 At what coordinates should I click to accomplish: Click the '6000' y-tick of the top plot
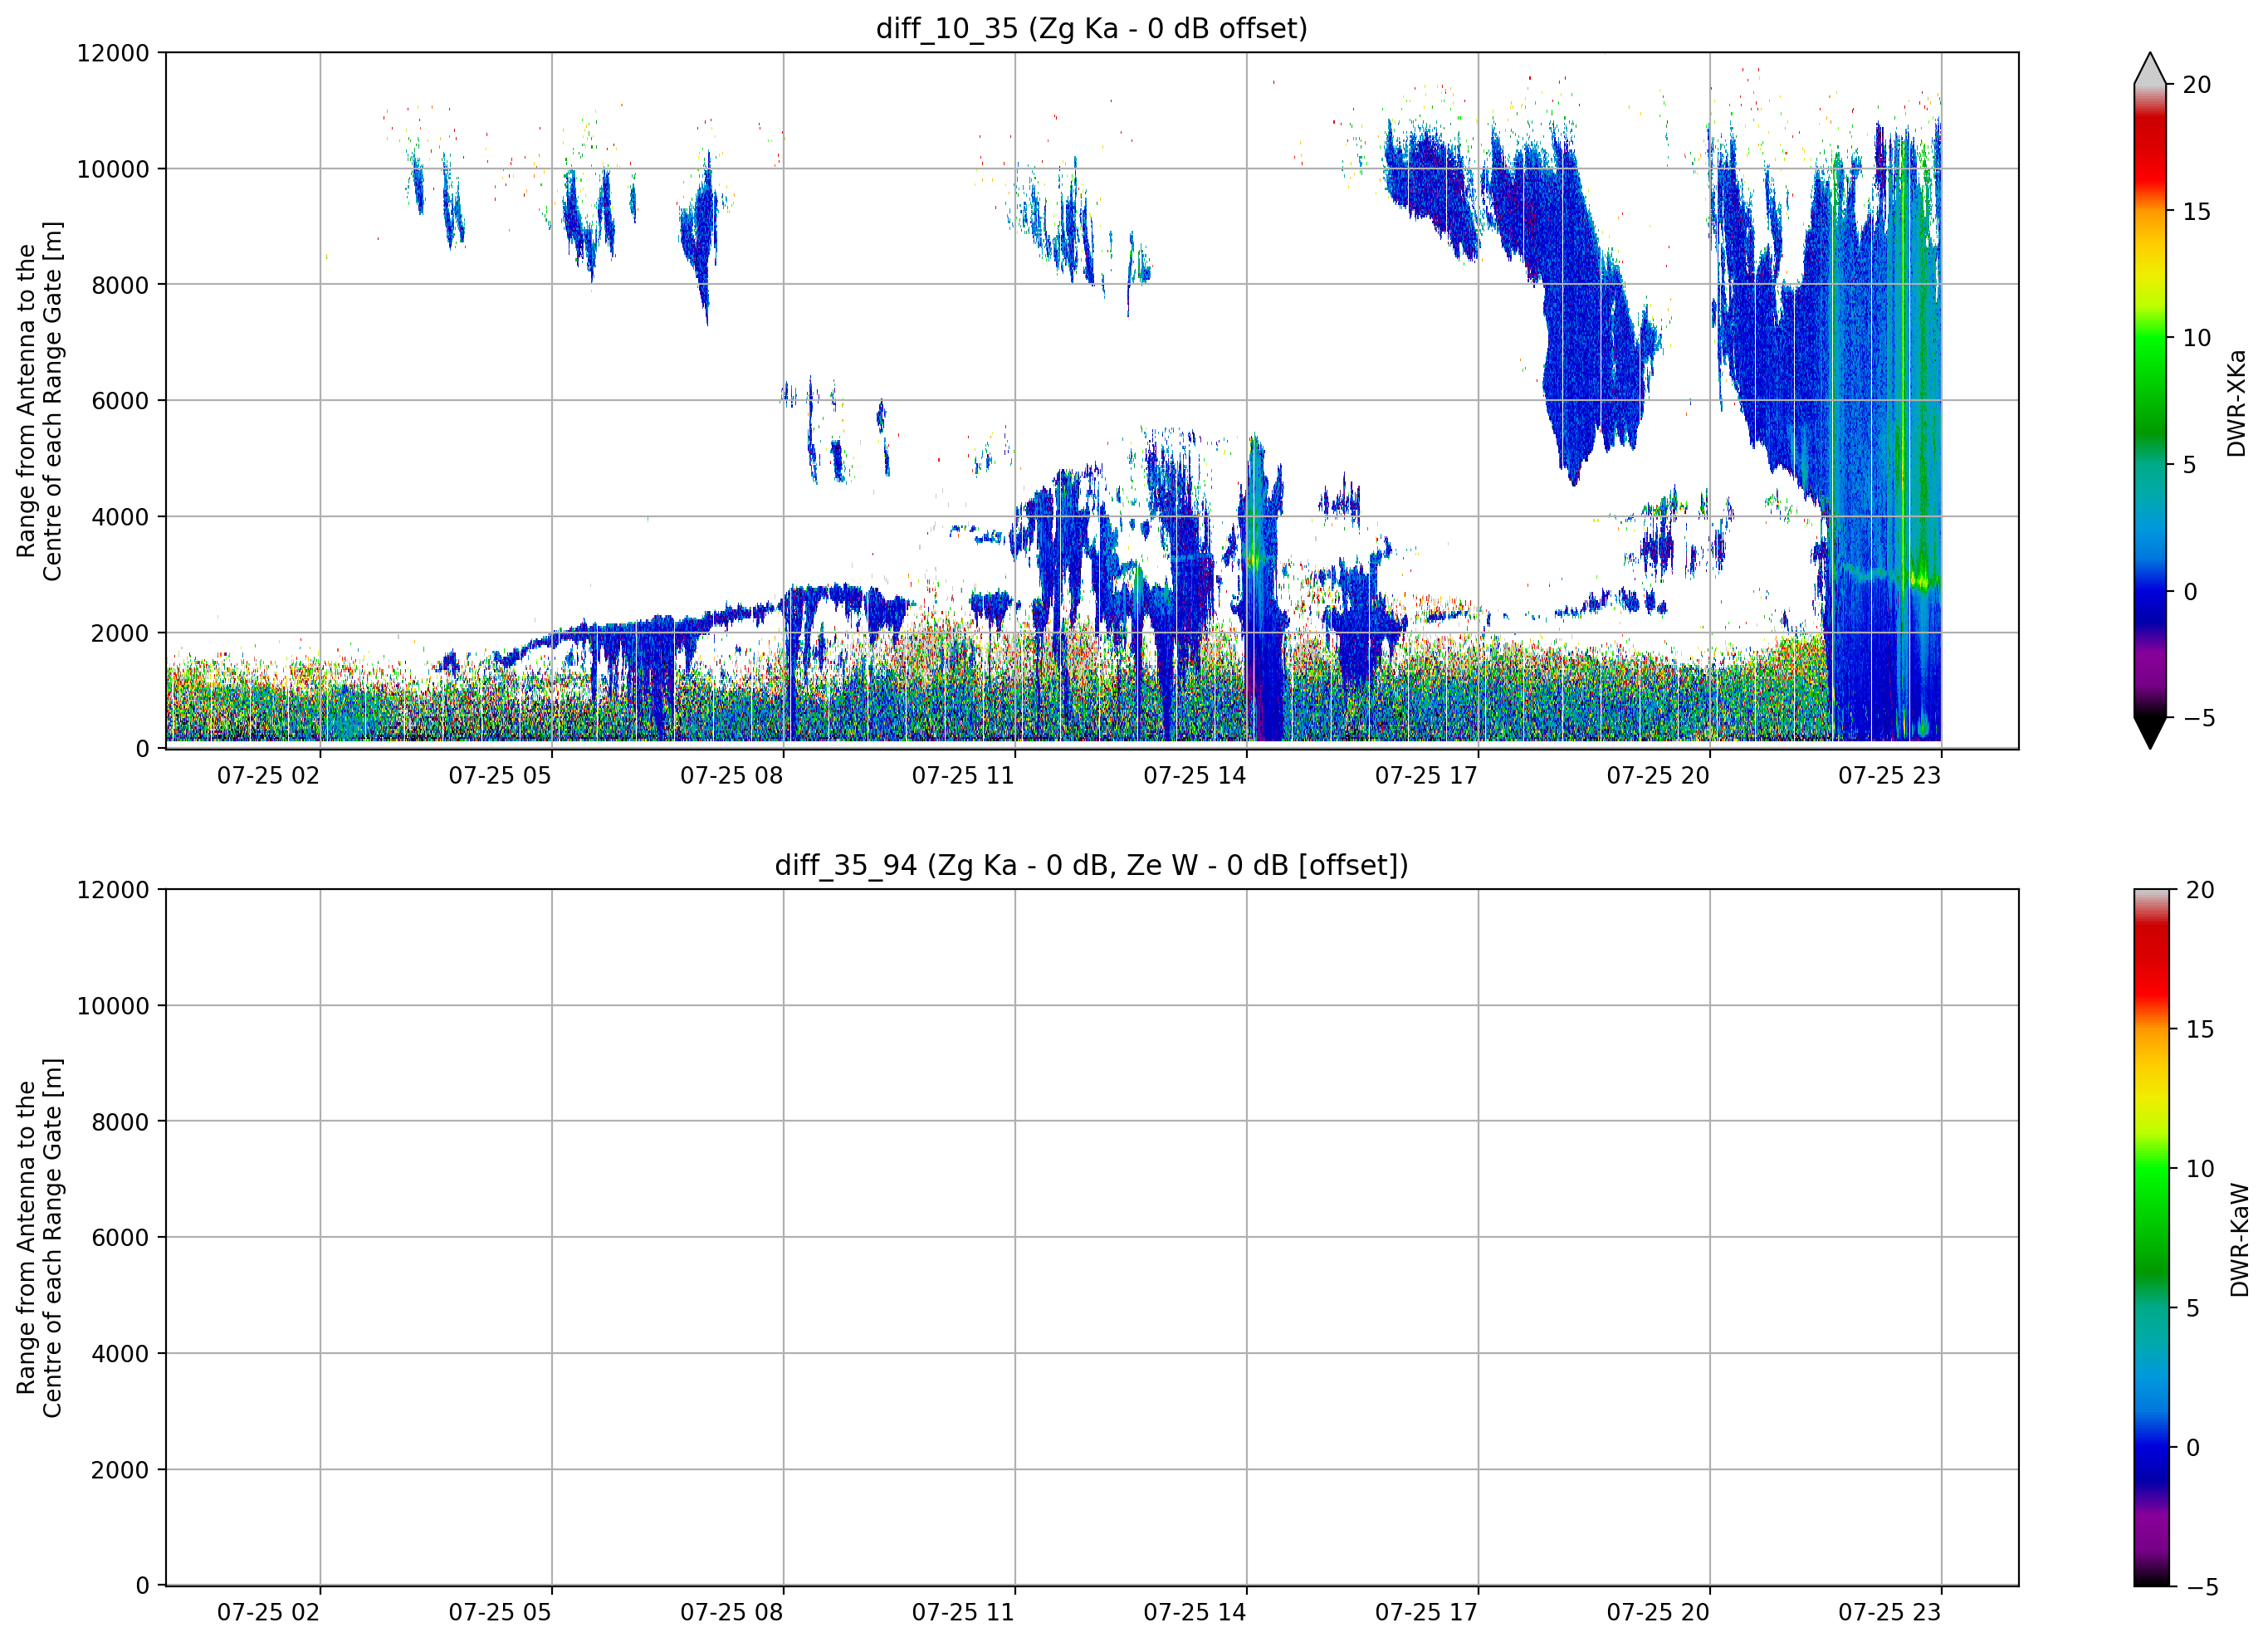(120, 401)
